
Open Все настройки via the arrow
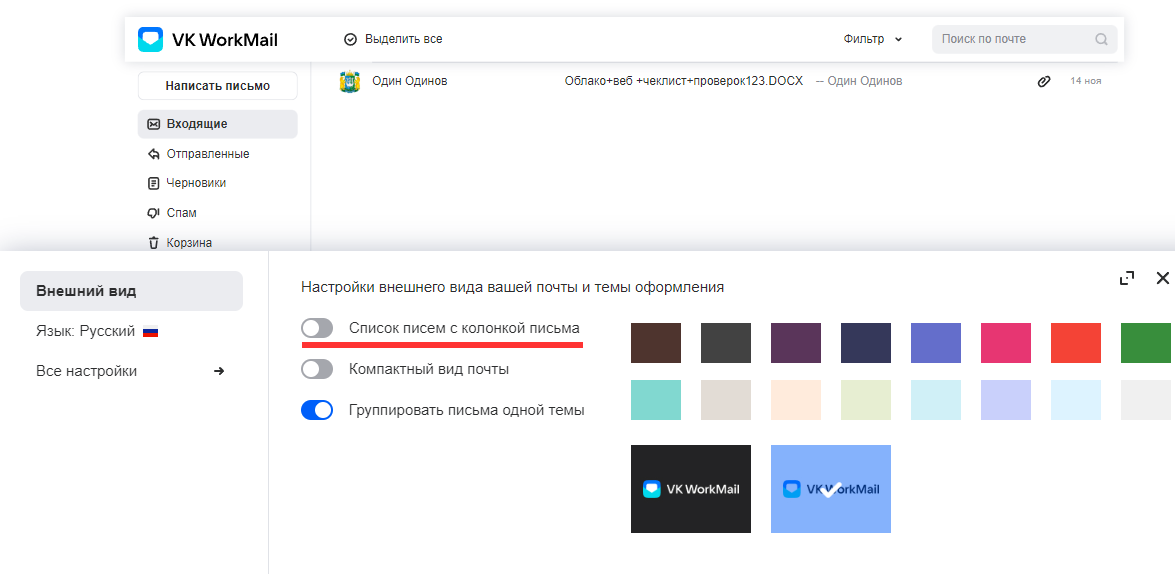219,371
